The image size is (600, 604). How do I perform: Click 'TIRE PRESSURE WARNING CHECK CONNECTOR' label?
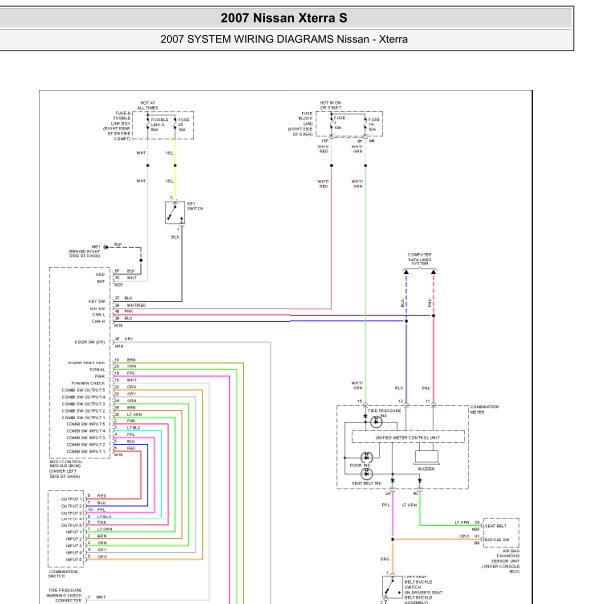tap(65, 595)
